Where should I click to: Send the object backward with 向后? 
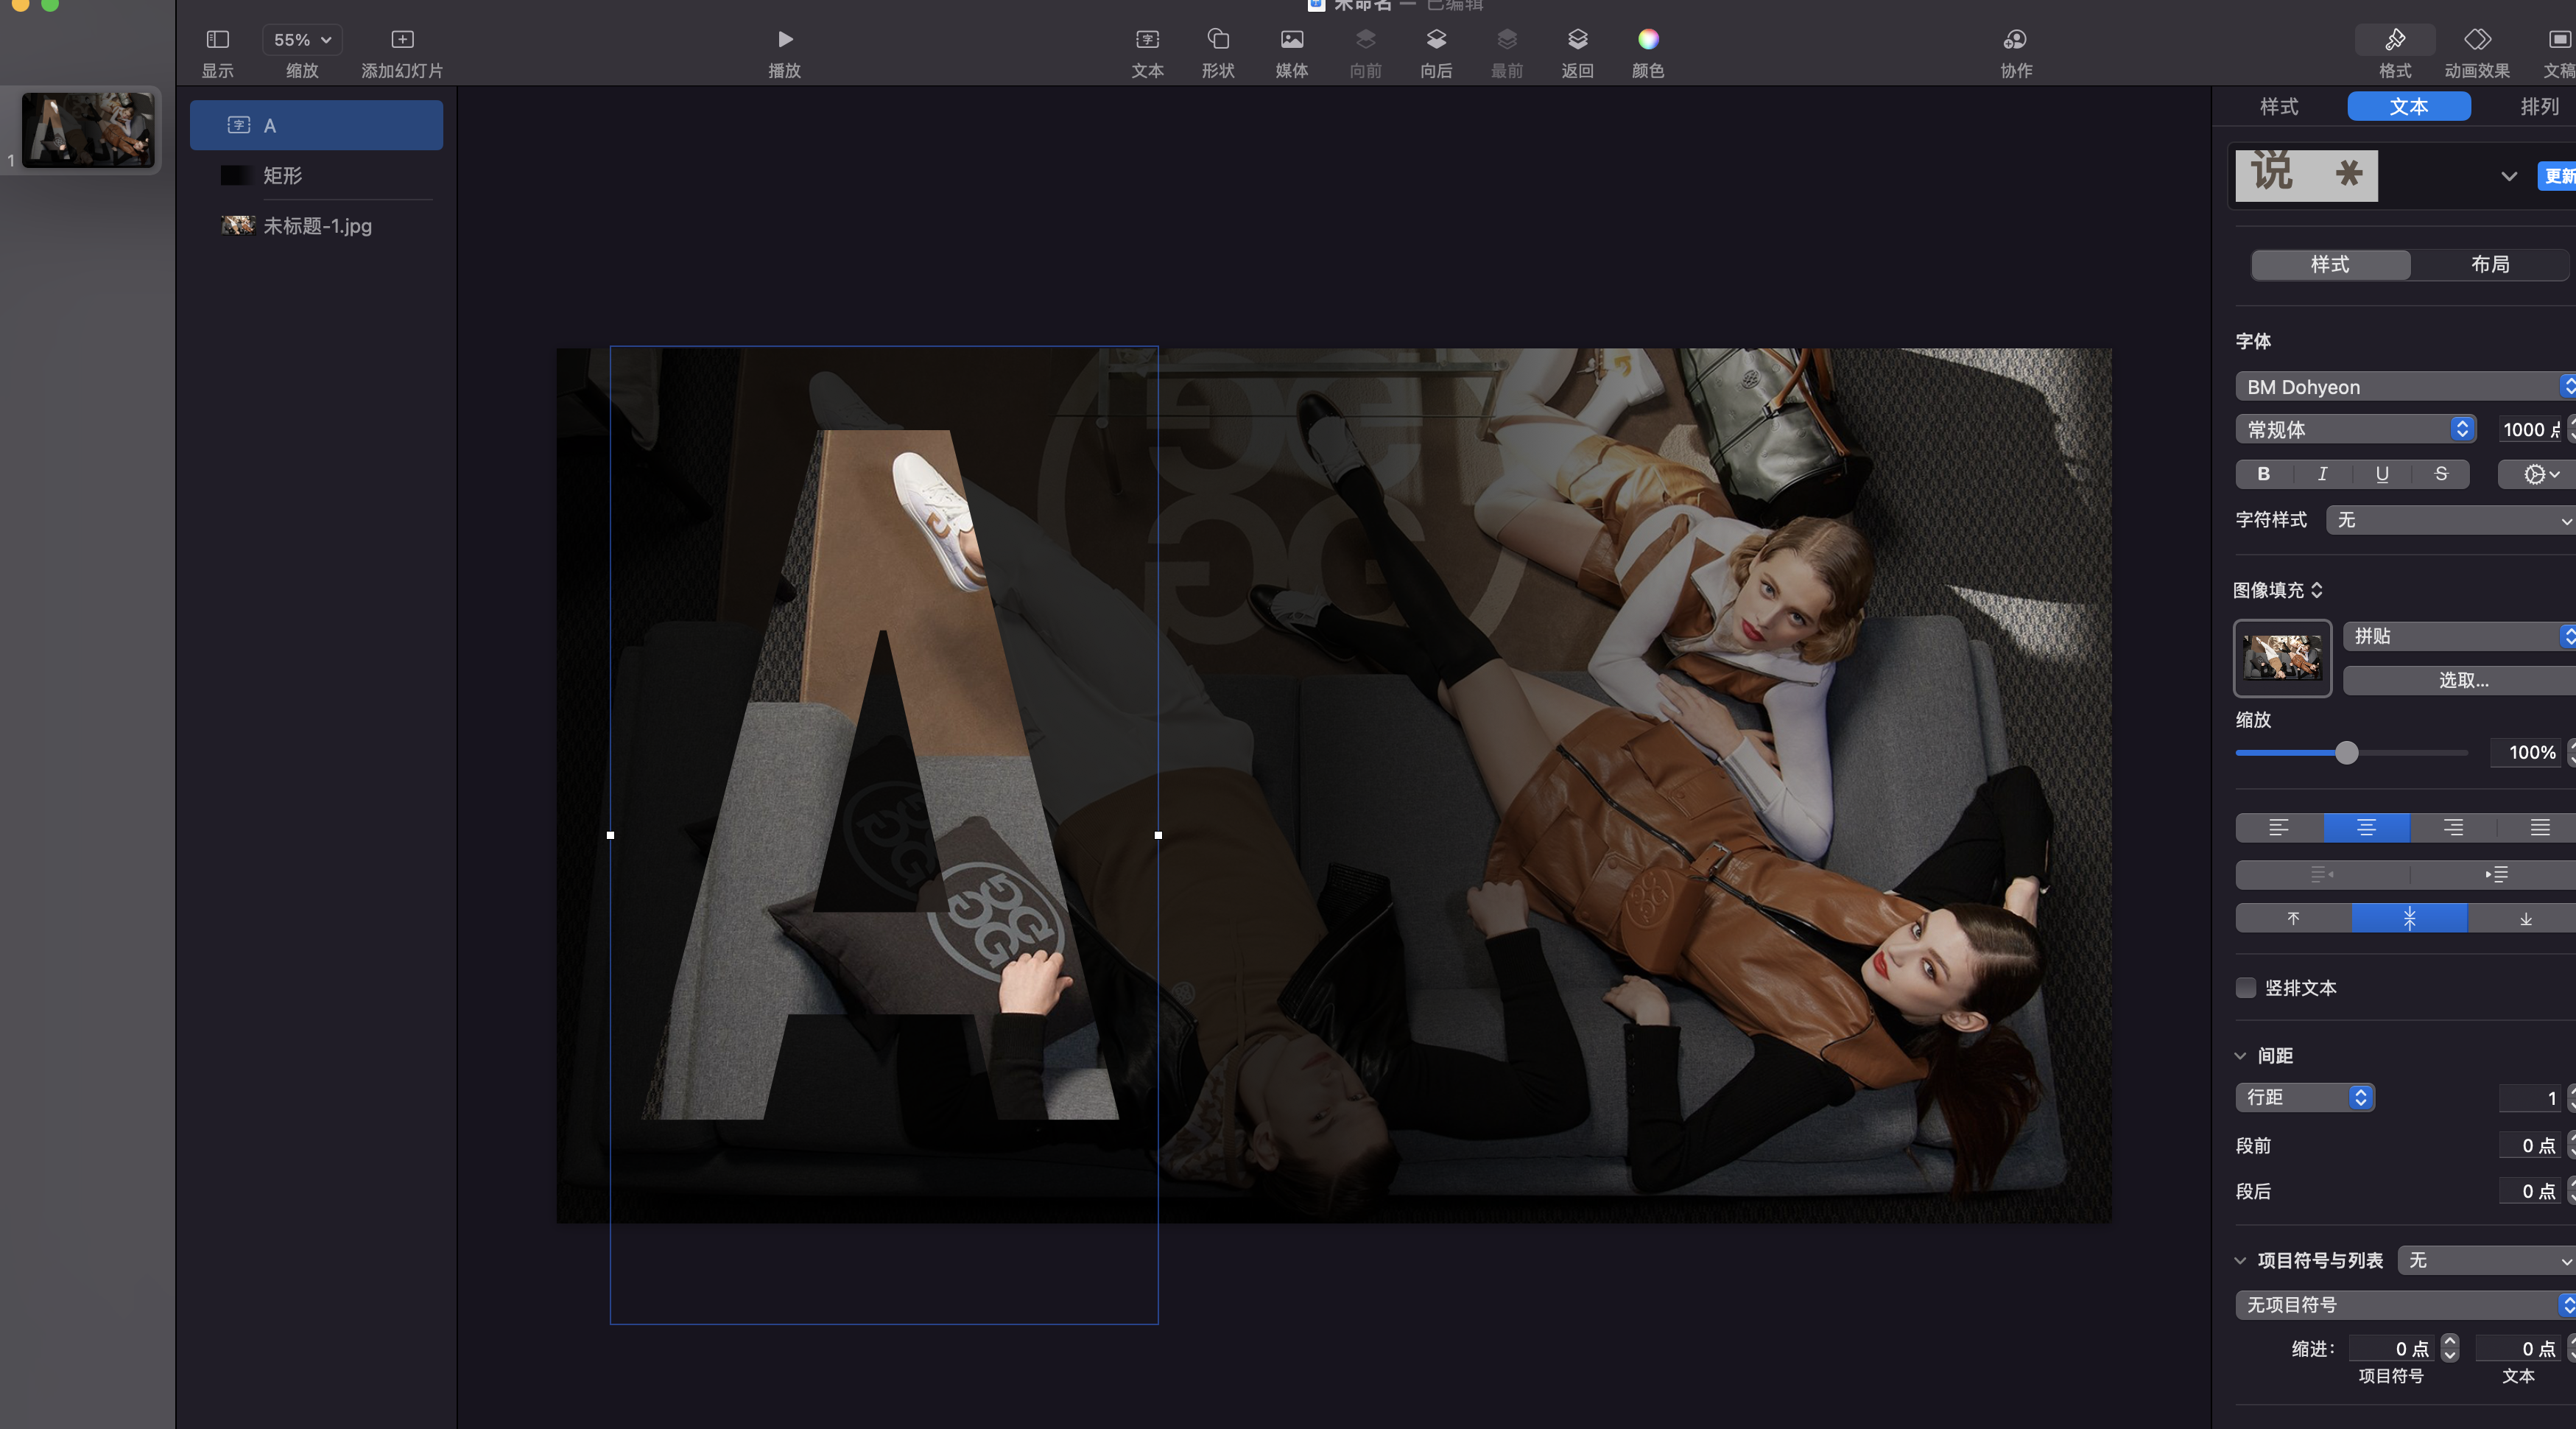(1436, 40)
